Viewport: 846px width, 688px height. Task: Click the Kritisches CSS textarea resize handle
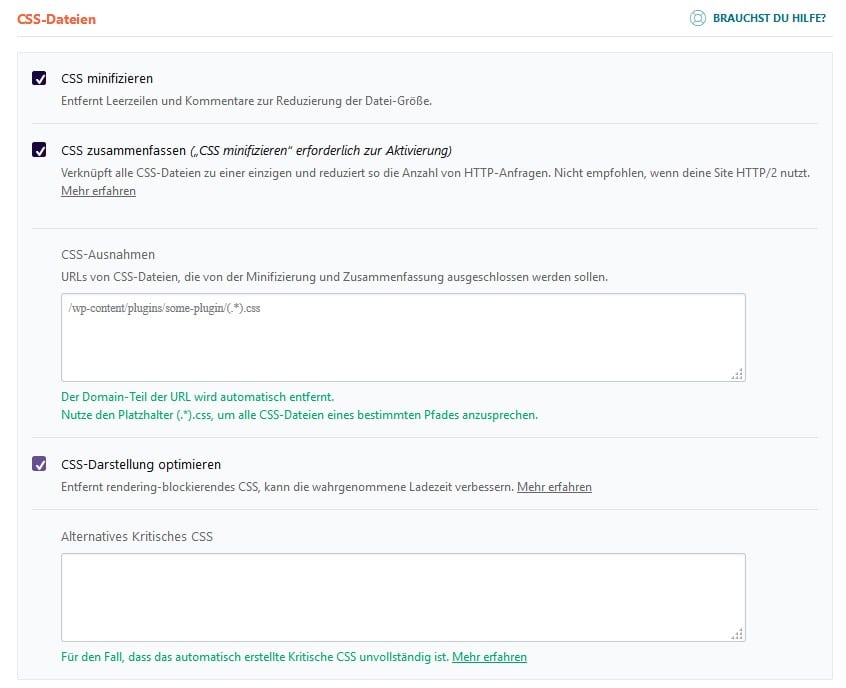pos(738,634)
